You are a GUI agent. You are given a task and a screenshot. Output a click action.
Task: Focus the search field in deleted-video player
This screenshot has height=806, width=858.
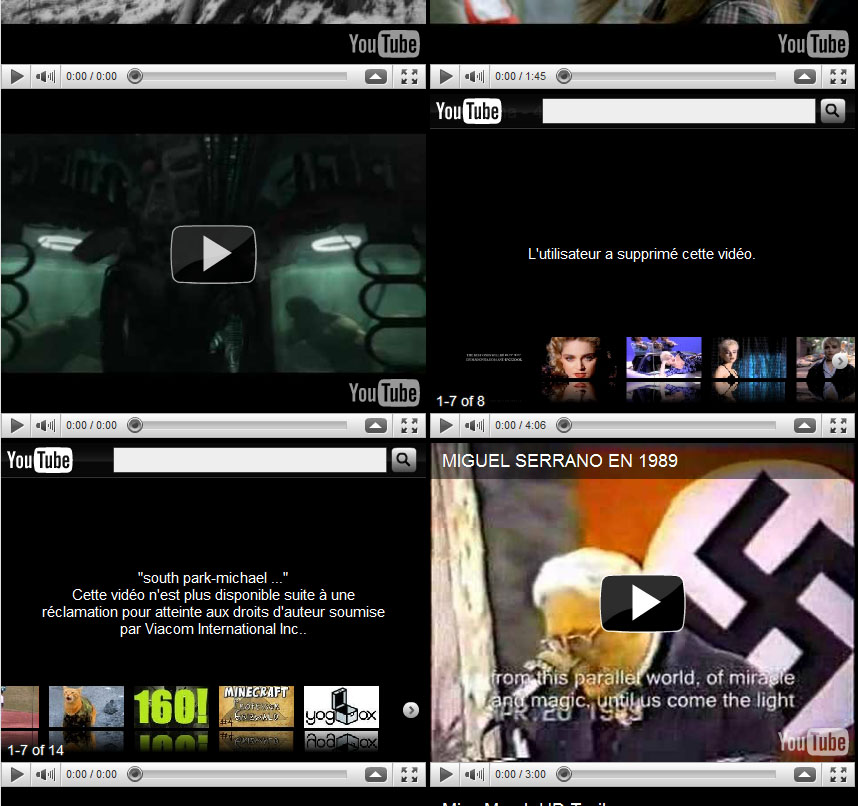(679, 111)
